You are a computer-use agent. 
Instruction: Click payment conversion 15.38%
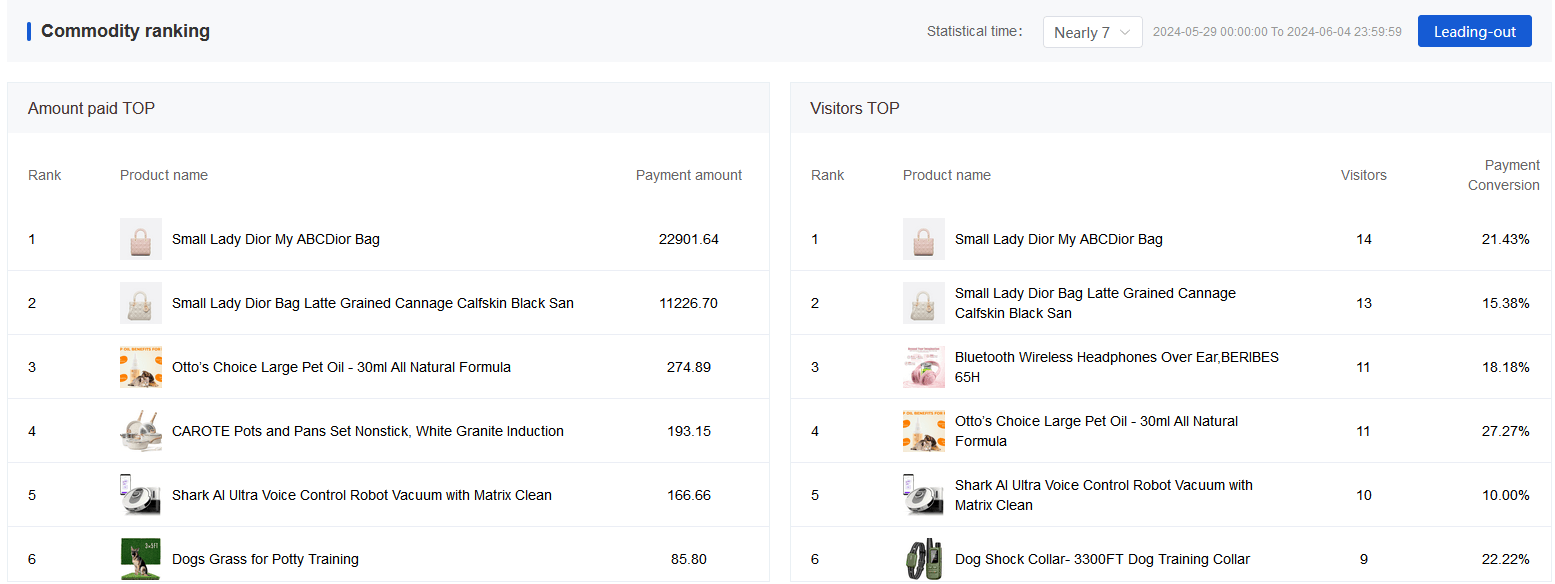pyautogui.click(x=1505, y=303)
